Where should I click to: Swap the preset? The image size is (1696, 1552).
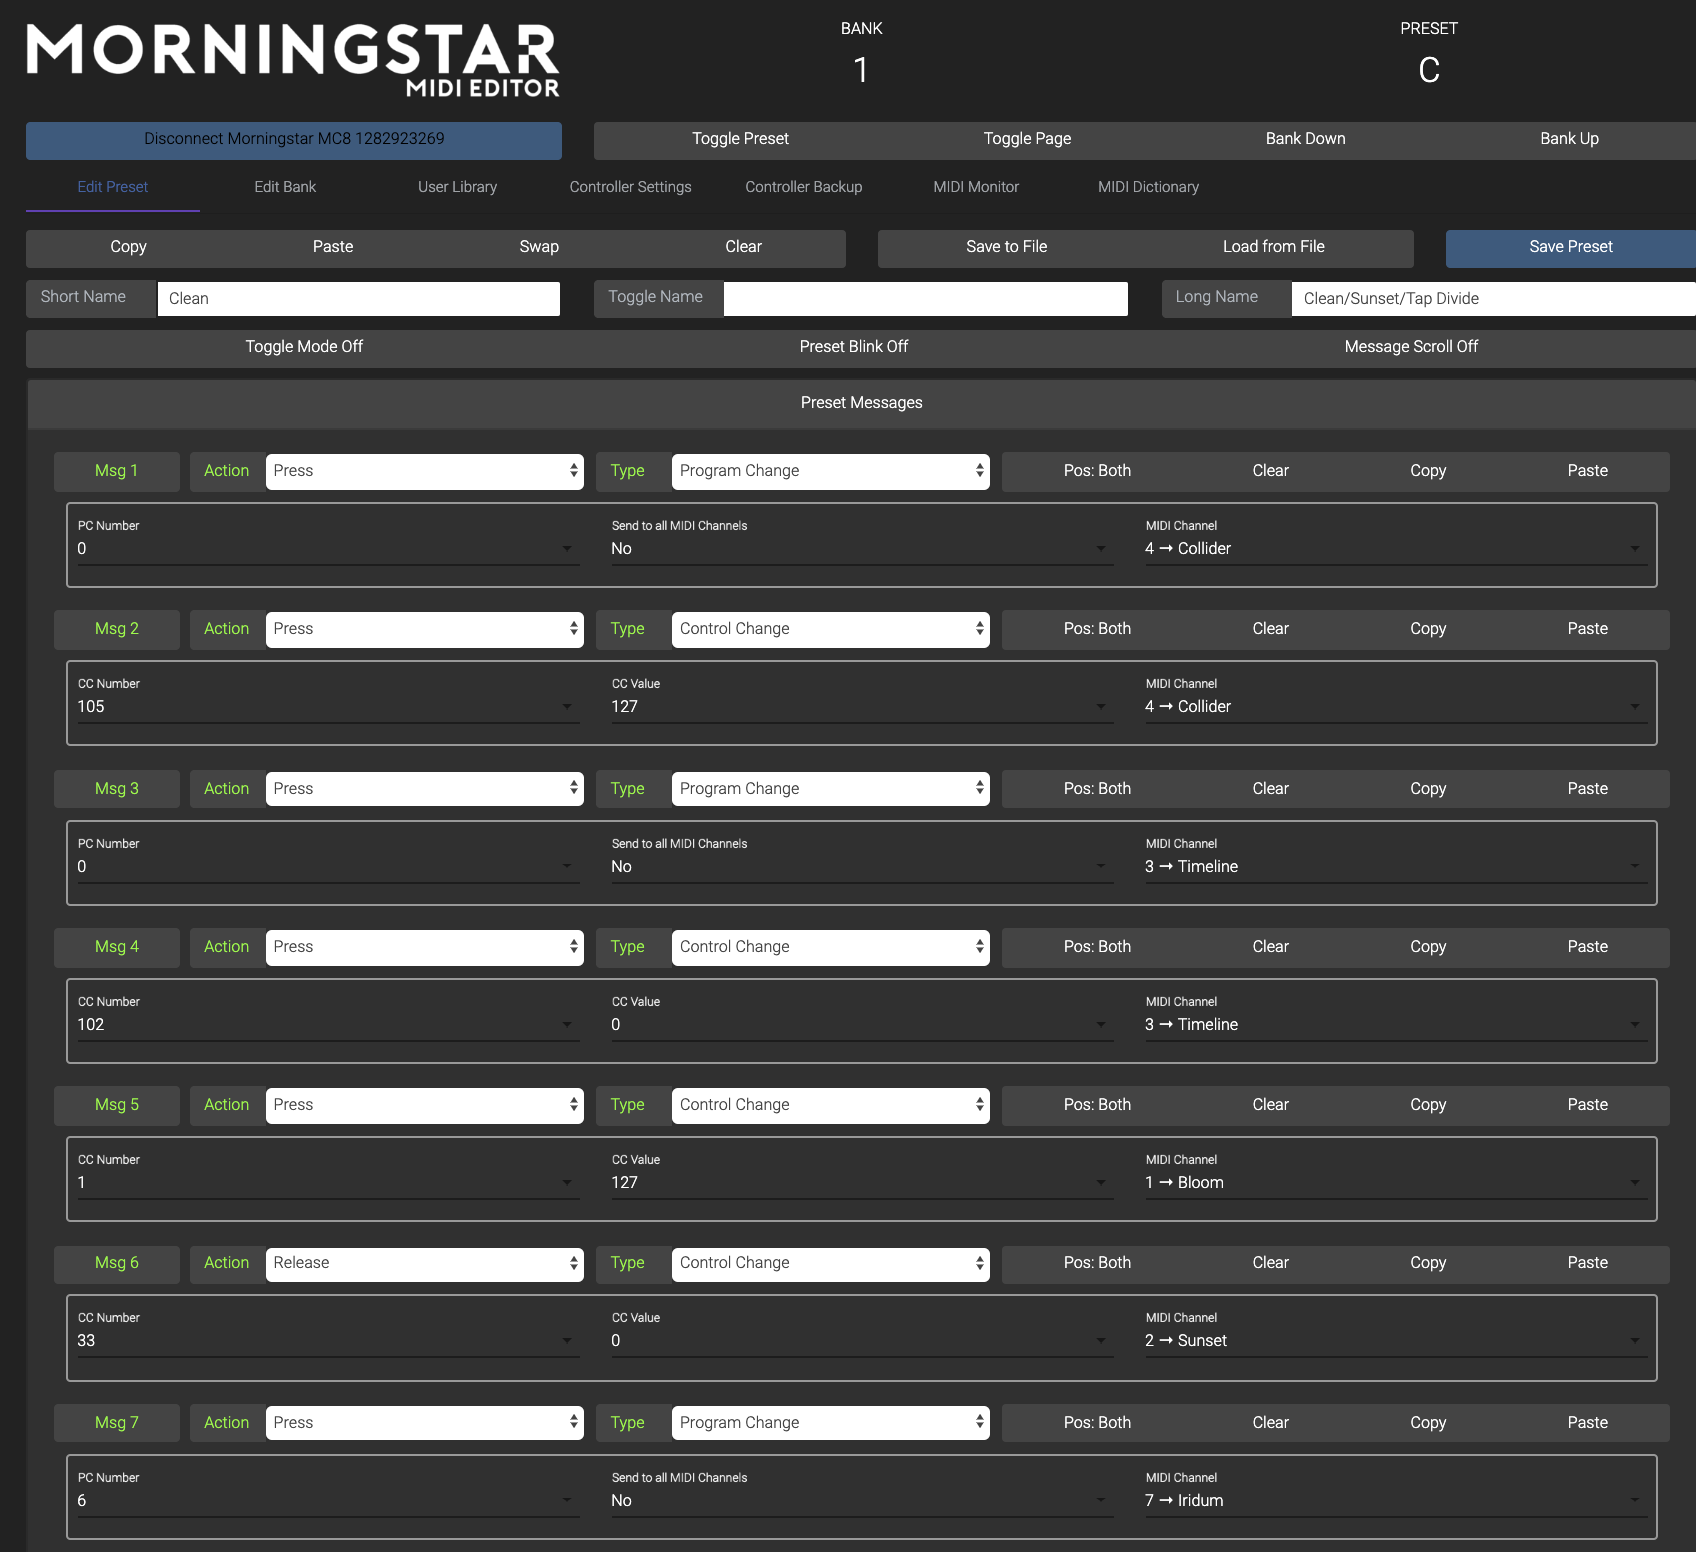click(539, 248)
